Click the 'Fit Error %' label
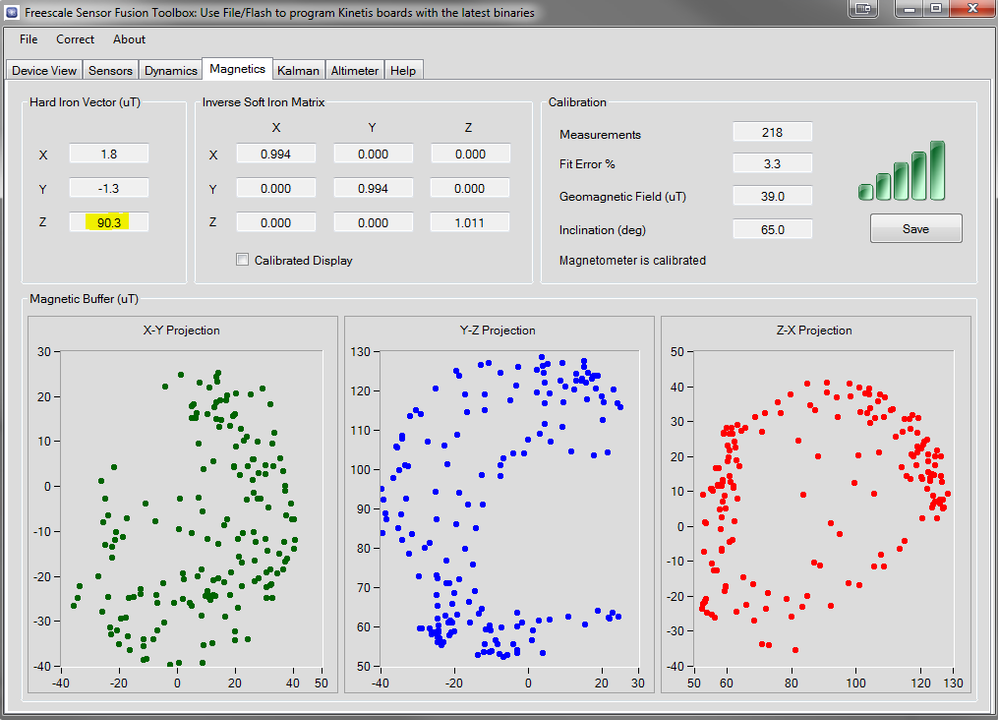 [587, 164]
